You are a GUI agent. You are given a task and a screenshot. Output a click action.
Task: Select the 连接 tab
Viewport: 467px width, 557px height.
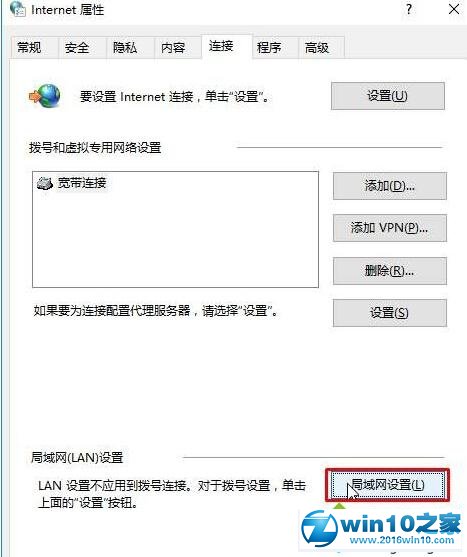point(221,46)
